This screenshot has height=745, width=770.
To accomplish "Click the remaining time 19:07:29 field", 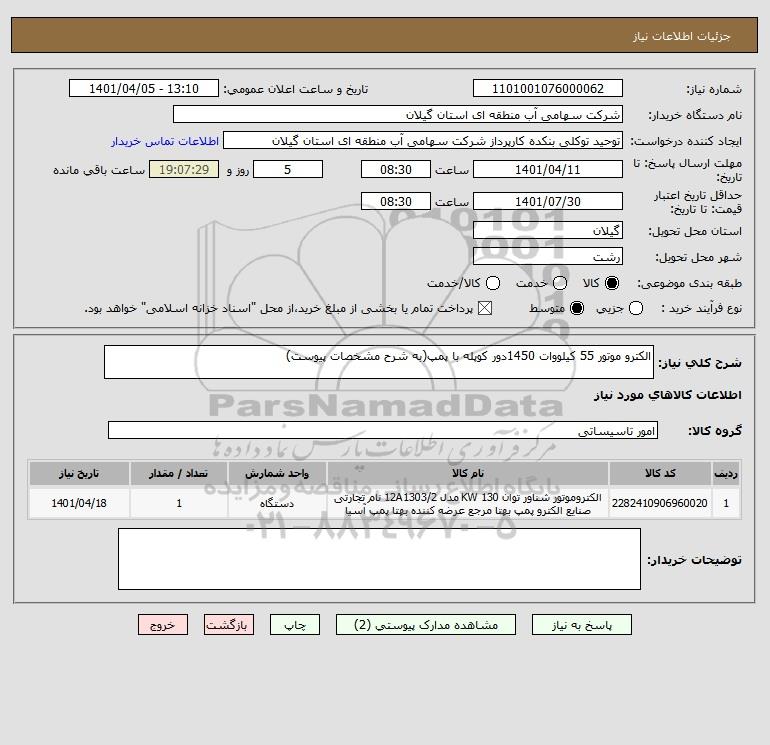I will pyautogui.click(x=184, y=169).
